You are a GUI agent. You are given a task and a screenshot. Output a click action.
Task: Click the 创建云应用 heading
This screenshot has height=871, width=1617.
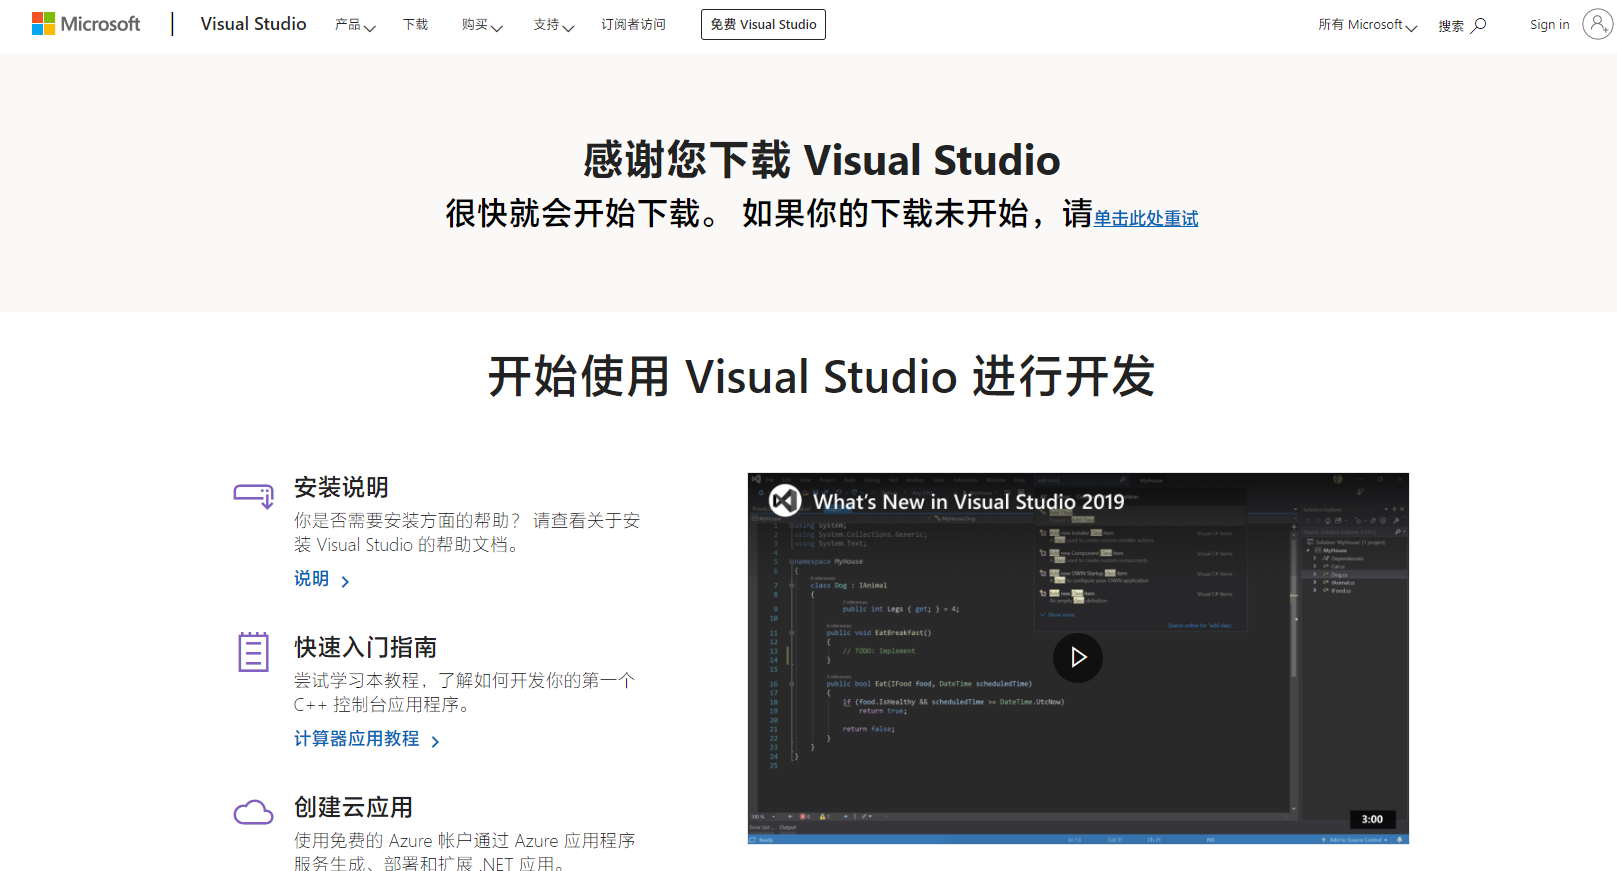353,807
